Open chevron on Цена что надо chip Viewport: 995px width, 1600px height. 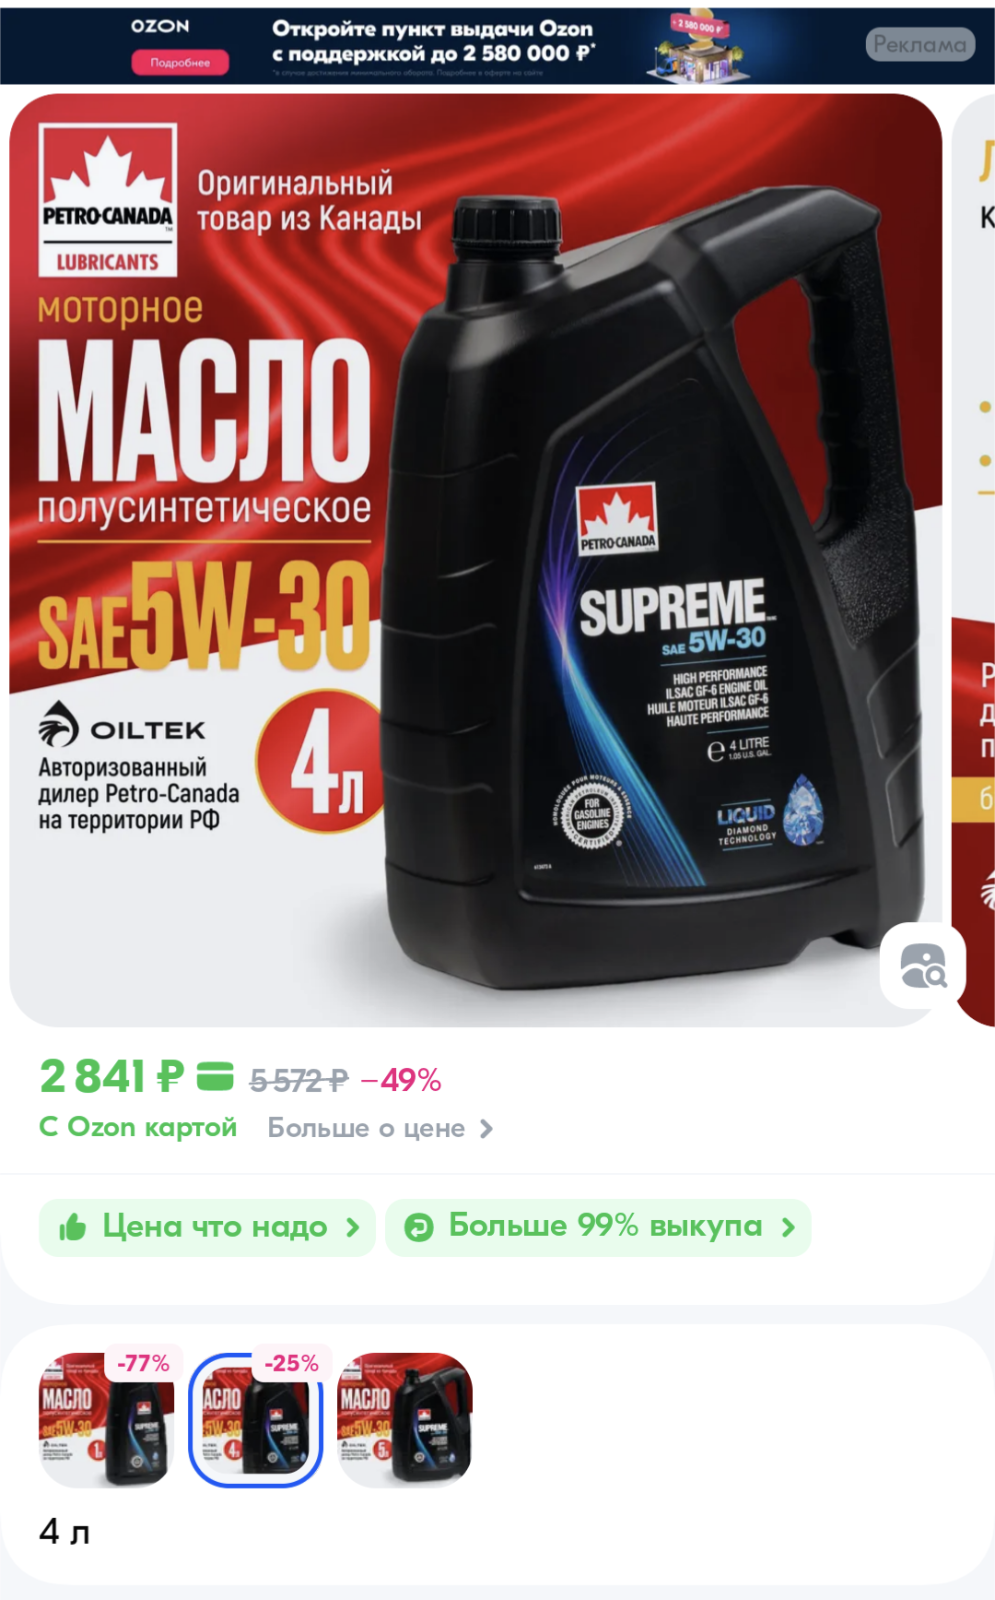coord(352,1227)
